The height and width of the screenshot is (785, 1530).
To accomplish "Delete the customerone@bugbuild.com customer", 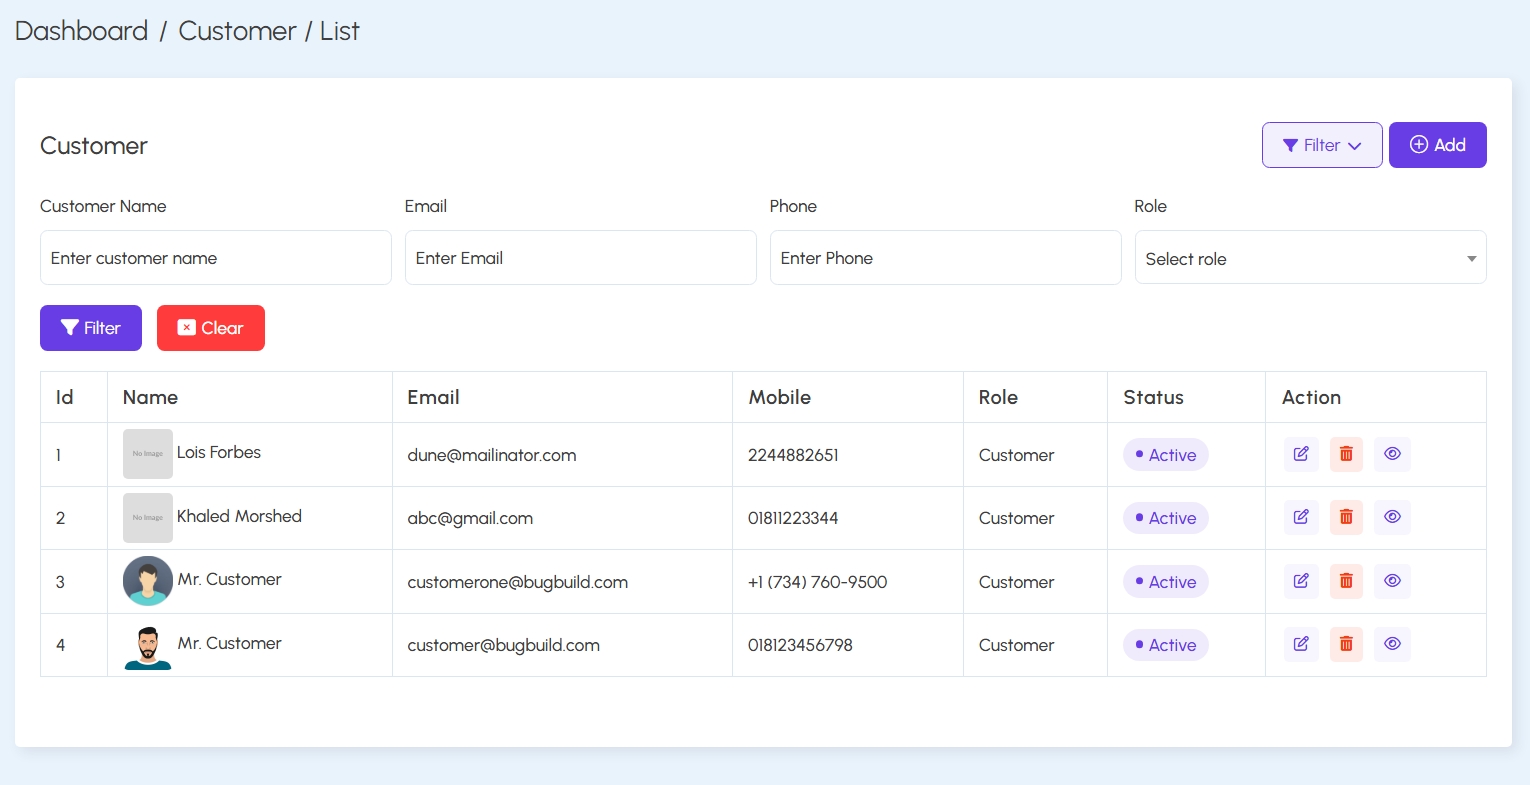I will [1346, 581].
